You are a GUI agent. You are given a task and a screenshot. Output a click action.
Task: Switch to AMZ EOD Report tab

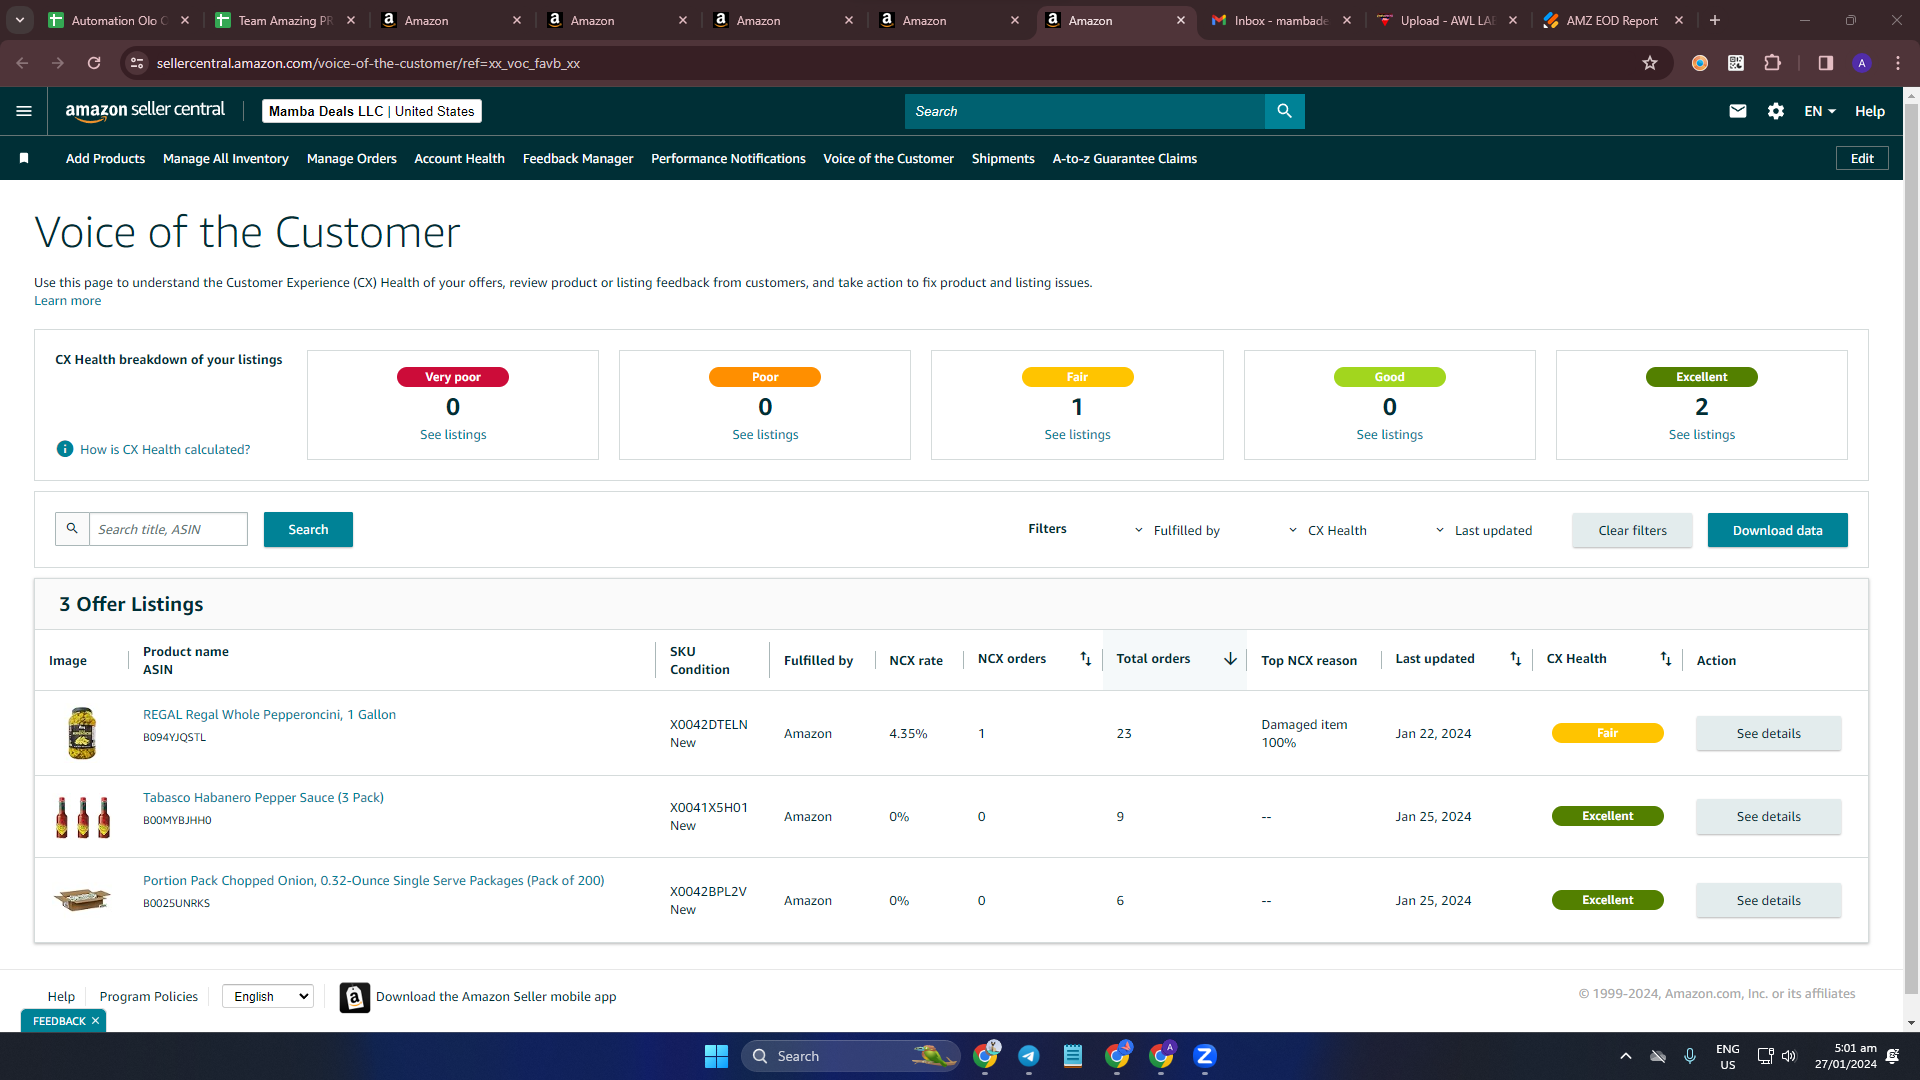pos(1612,20)
